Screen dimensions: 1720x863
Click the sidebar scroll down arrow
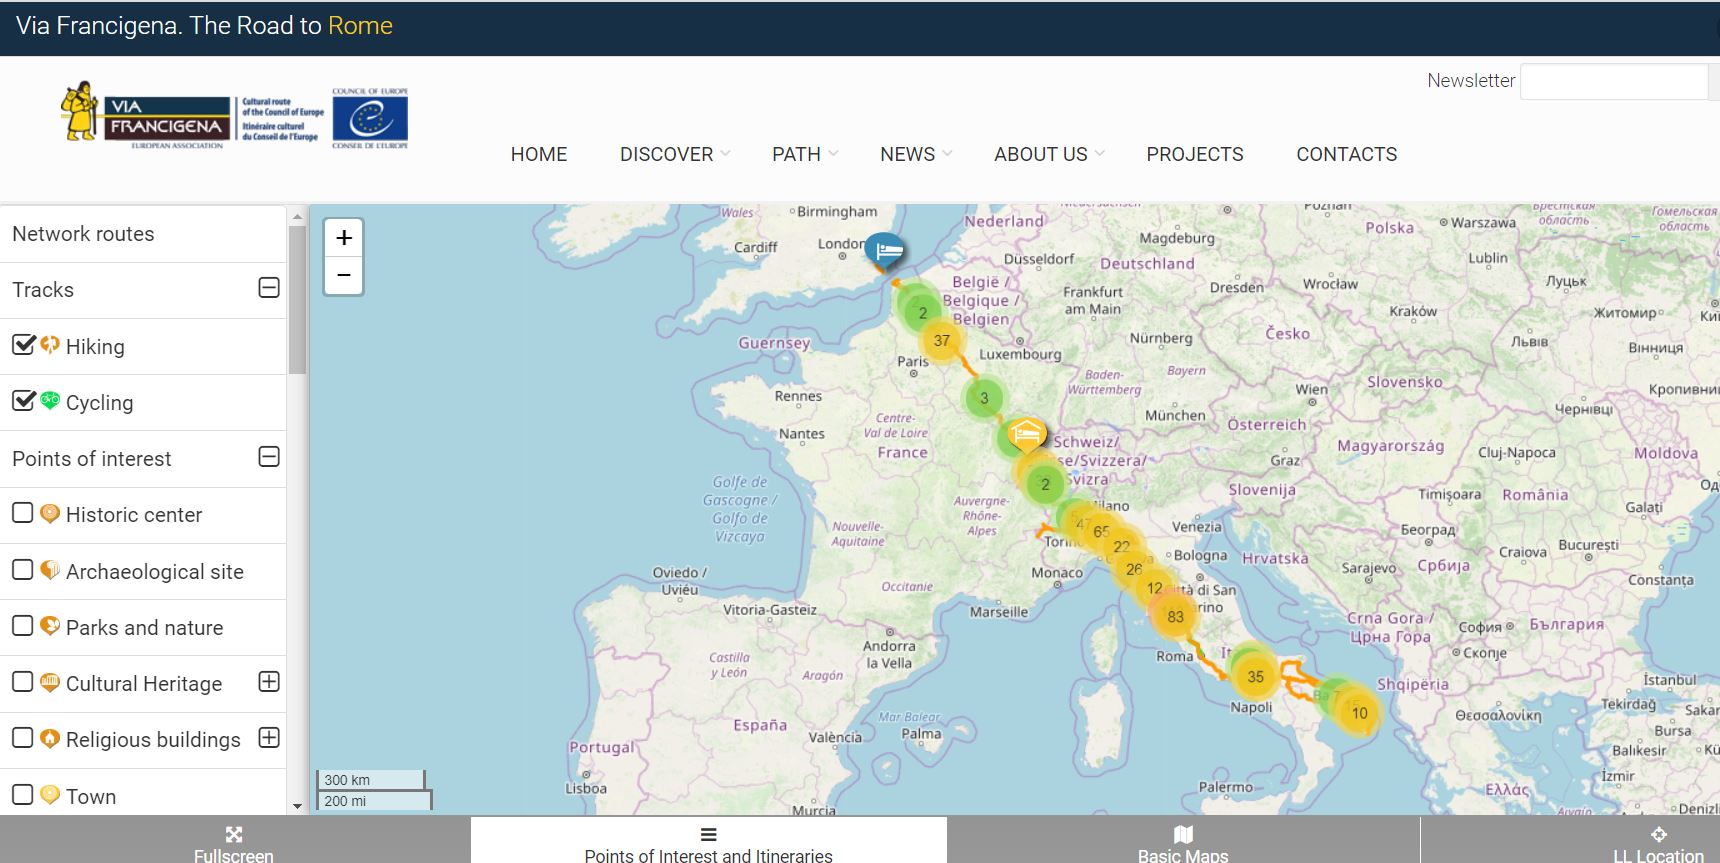point(297,806)
